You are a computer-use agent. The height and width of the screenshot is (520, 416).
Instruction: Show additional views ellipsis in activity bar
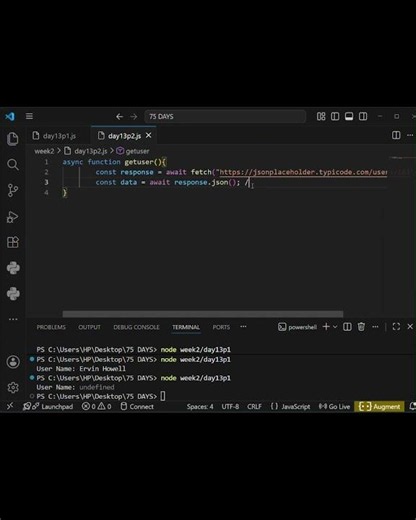tap(13, 319)
